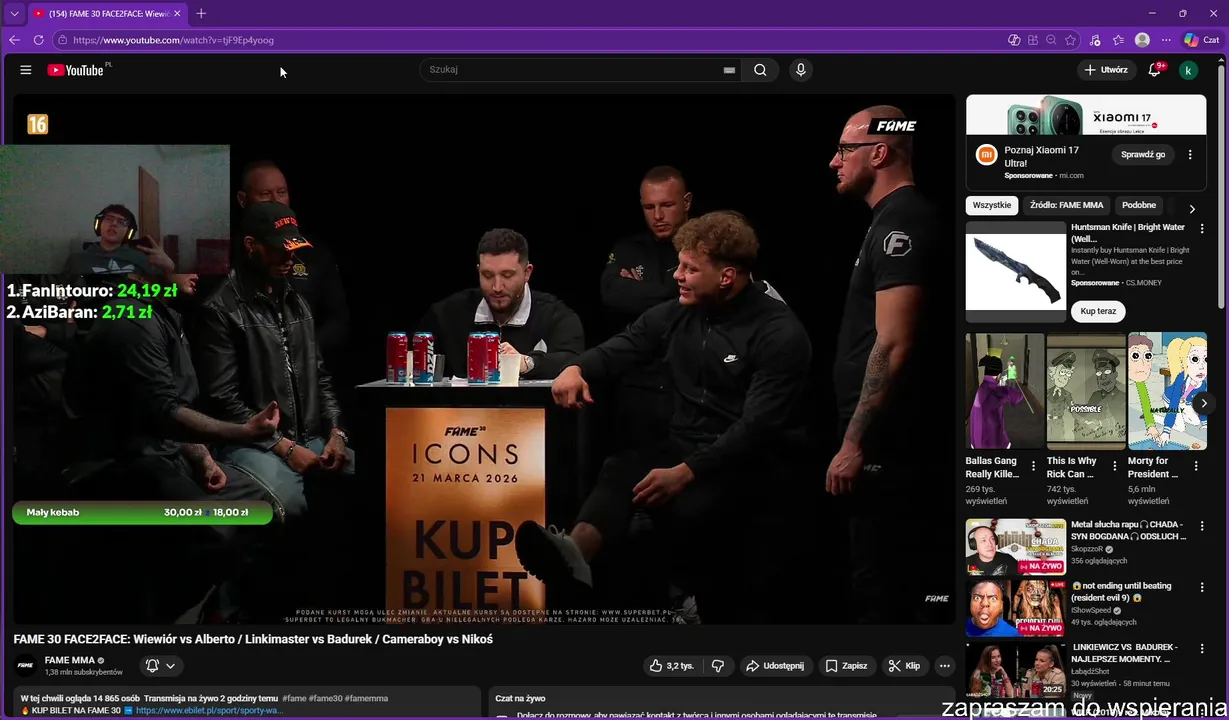
Task: Click the browser address bar URL
Action: (x=173, y=40)
